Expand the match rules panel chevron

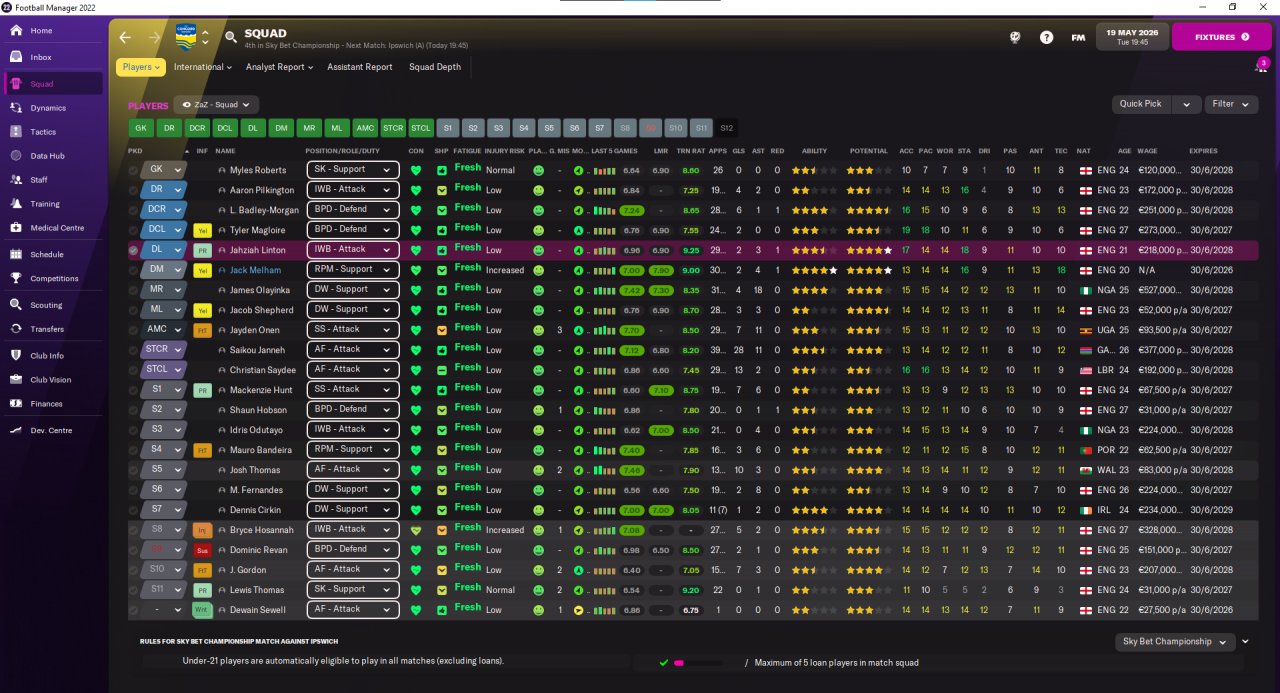[1246, 642]
